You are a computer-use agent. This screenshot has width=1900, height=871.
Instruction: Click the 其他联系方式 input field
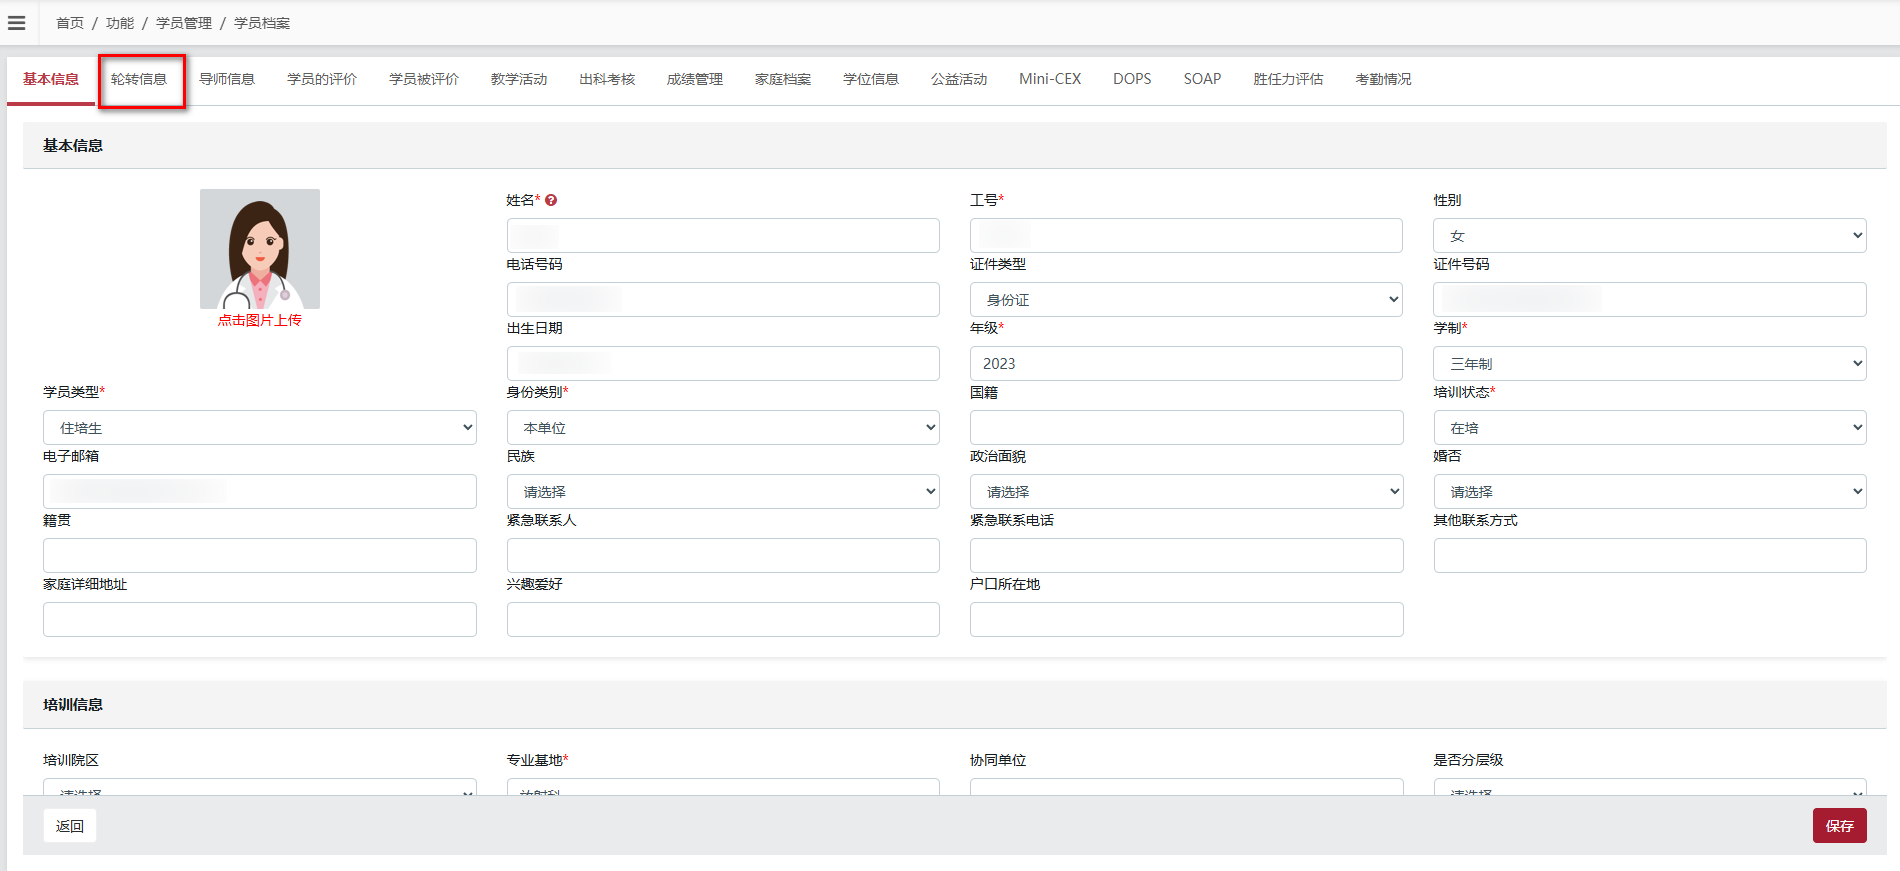[1650, 556]
